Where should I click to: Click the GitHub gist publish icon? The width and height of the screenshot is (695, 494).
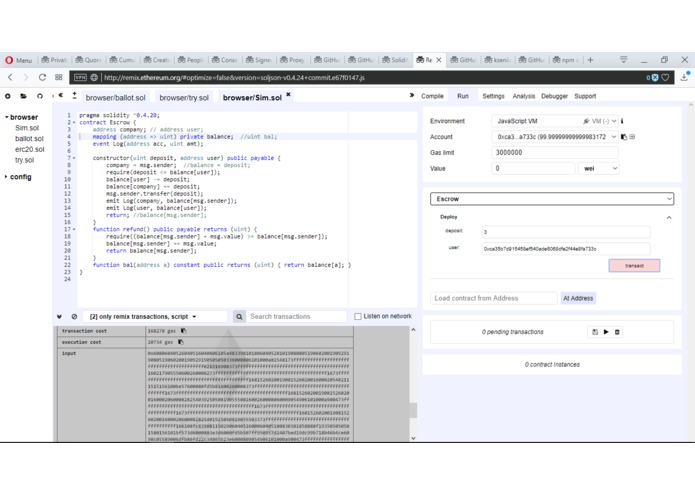tap(40, 96)
